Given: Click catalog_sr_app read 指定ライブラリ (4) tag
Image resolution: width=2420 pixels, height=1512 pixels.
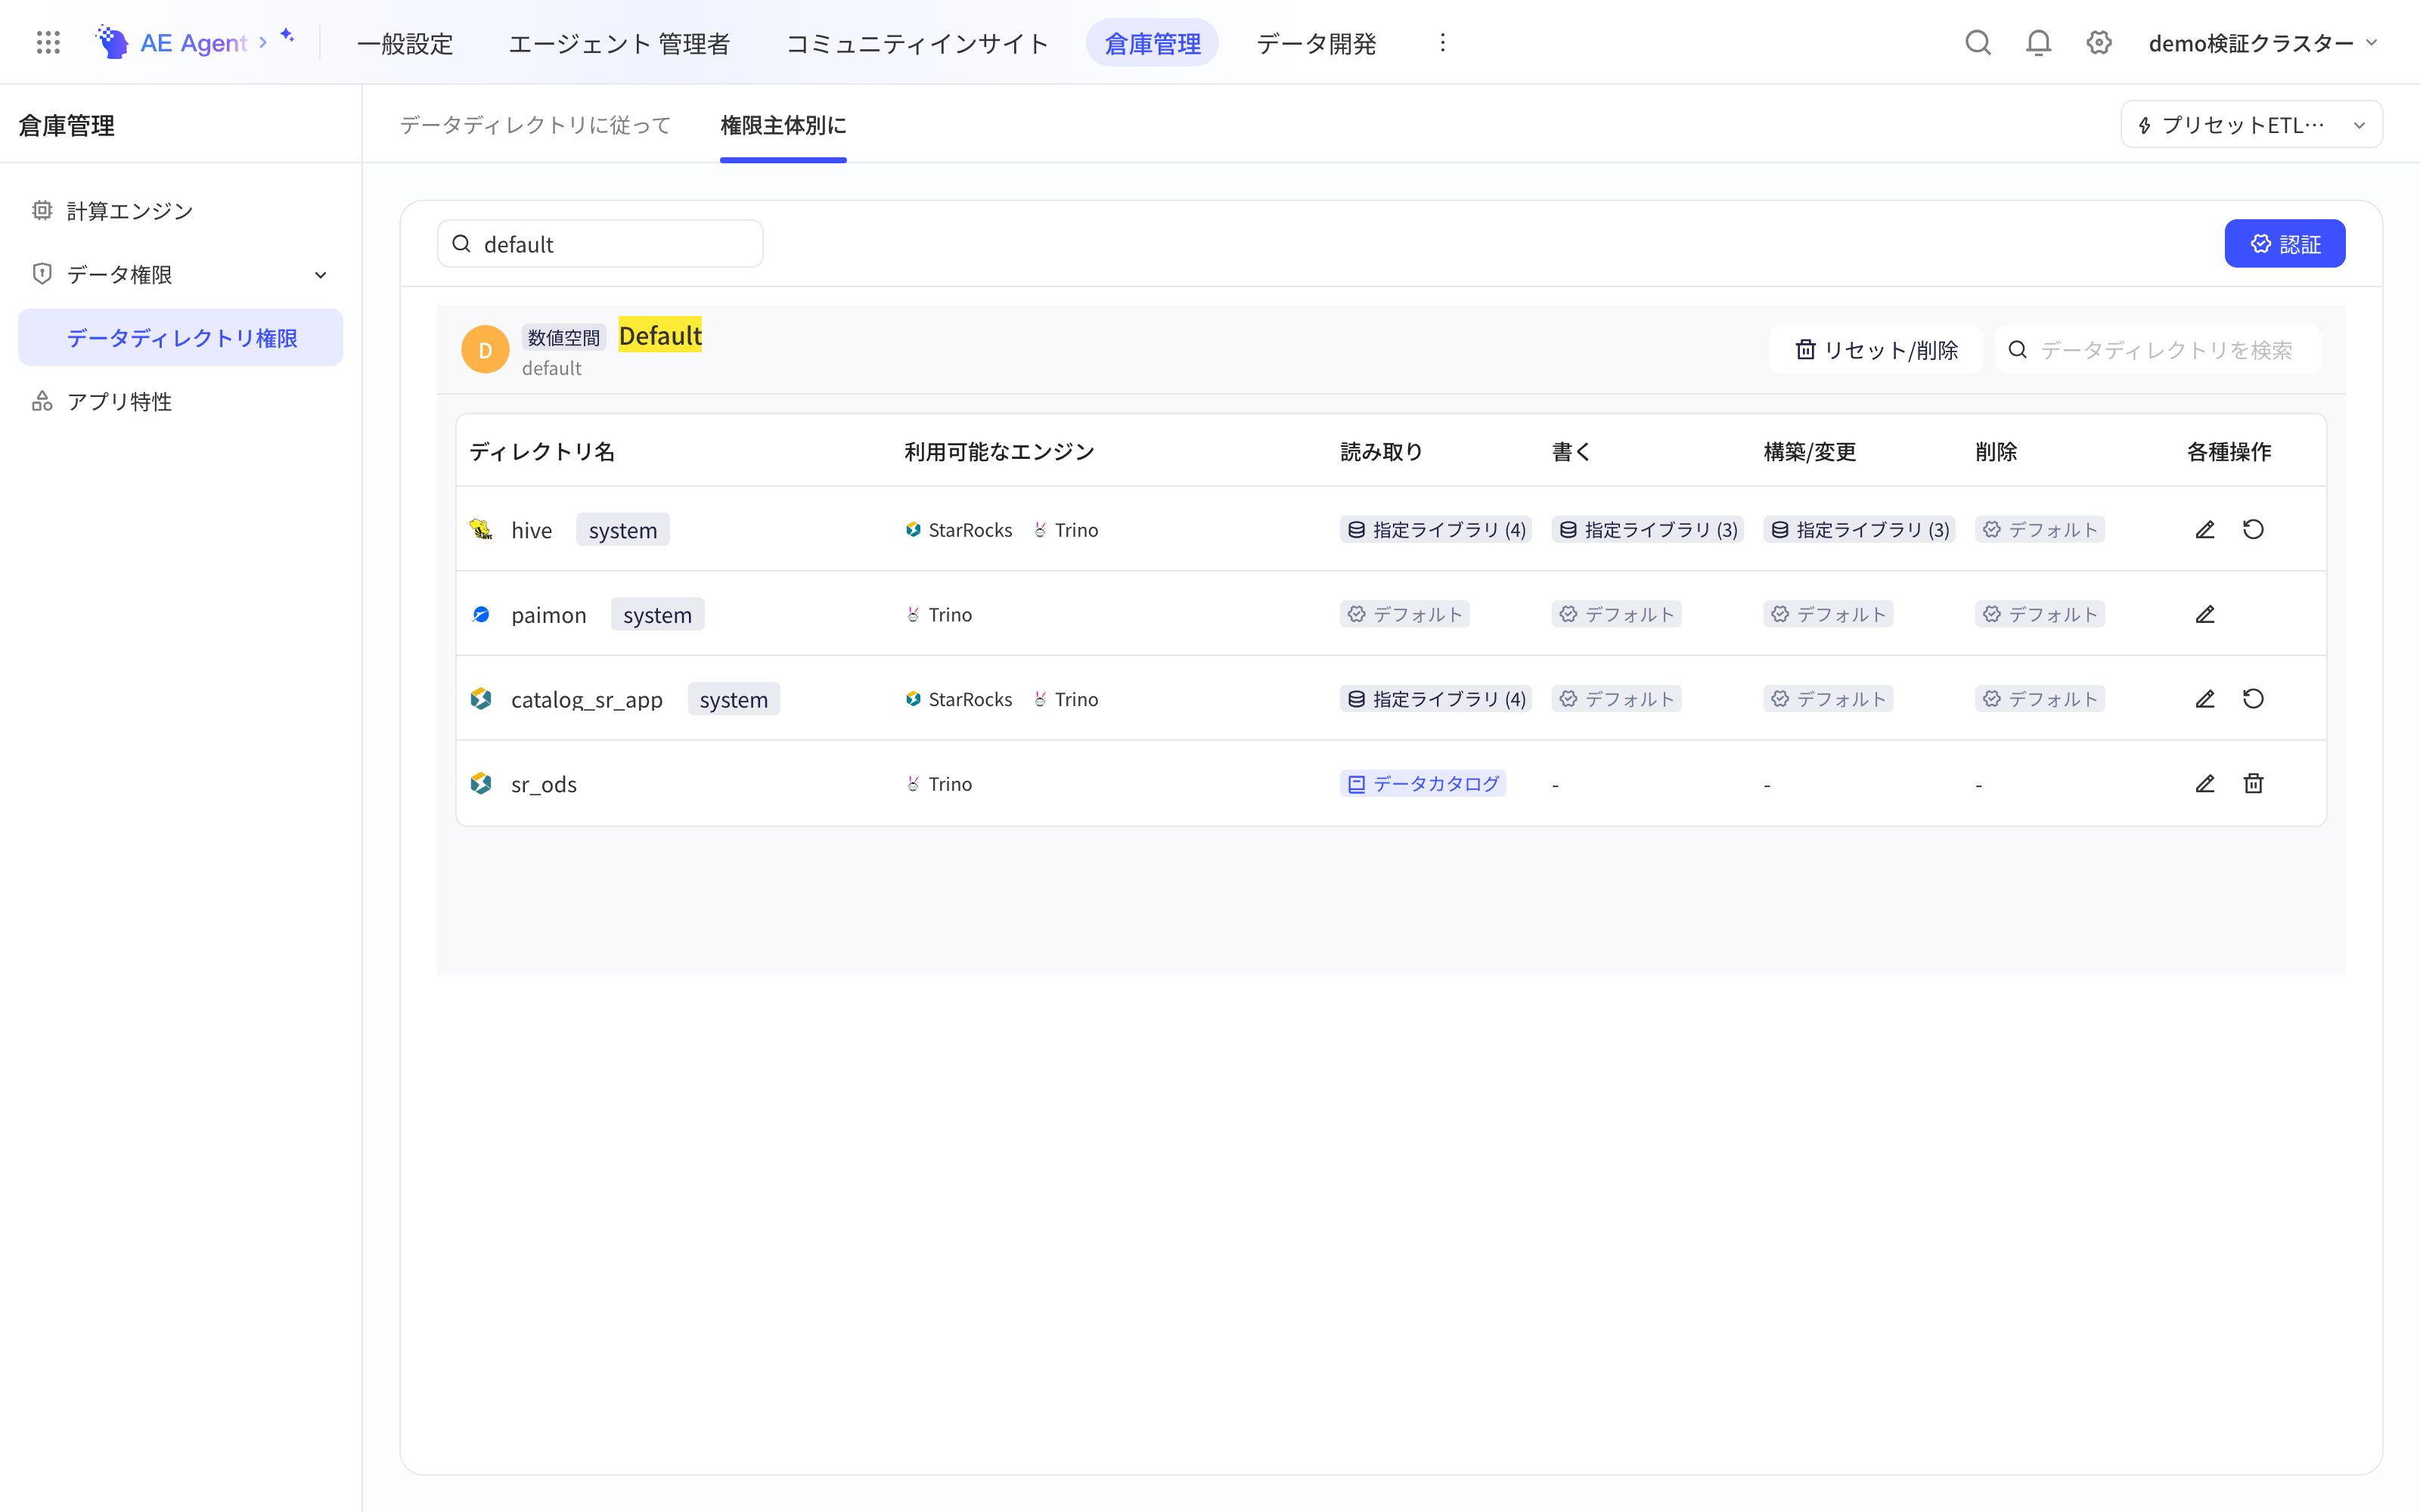Looking at the screenshot, I should point(1436,698).
